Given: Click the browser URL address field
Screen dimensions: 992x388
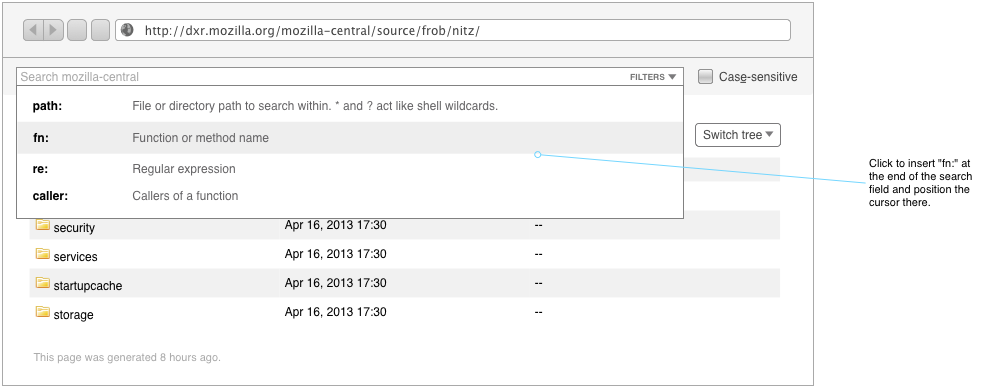Looking at the screenshot, I should click(452, 30).
